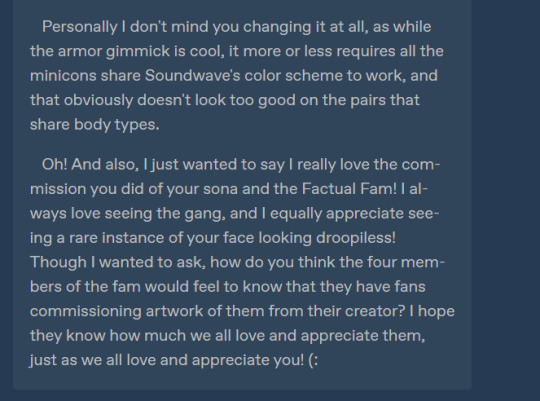
Task: Click the word "Though" starting a sentence
Action: tap(58, 262)
